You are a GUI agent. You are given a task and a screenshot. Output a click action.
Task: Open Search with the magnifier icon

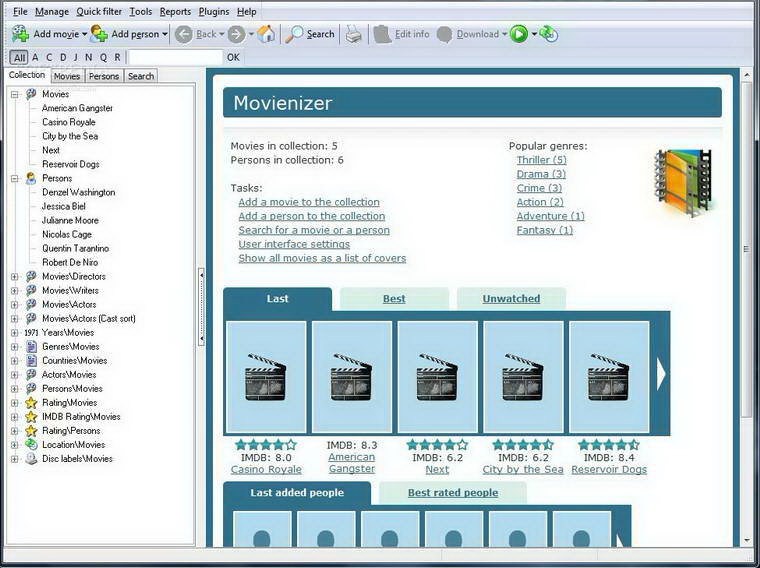[x=294, y=34]
